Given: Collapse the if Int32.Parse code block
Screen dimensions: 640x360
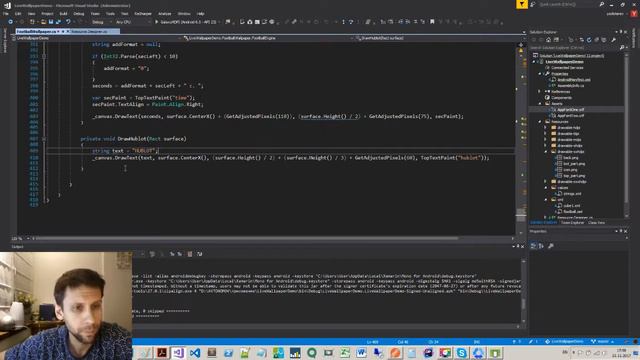Looking at the screenshot, I should (x=44, y=56).
